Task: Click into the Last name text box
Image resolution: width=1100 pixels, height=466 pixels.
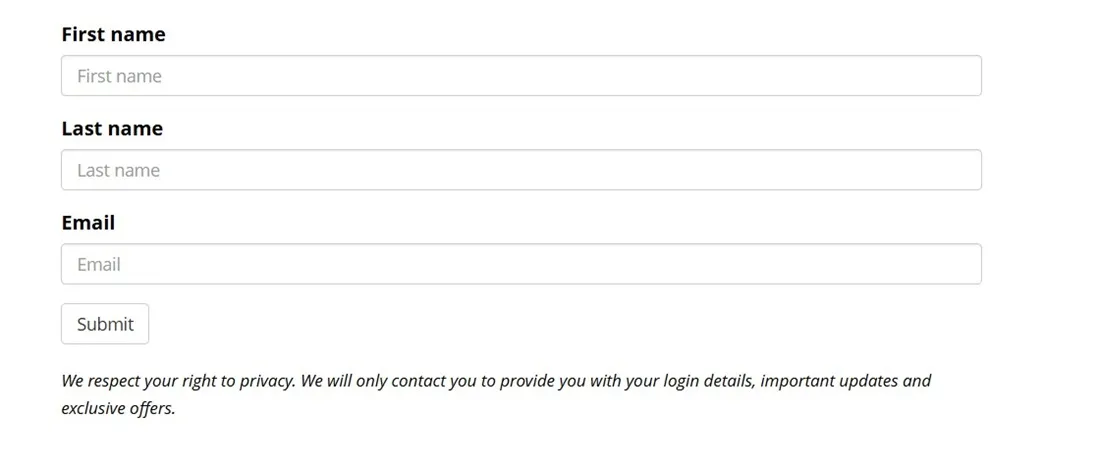Action: click(x=520, y=170)
